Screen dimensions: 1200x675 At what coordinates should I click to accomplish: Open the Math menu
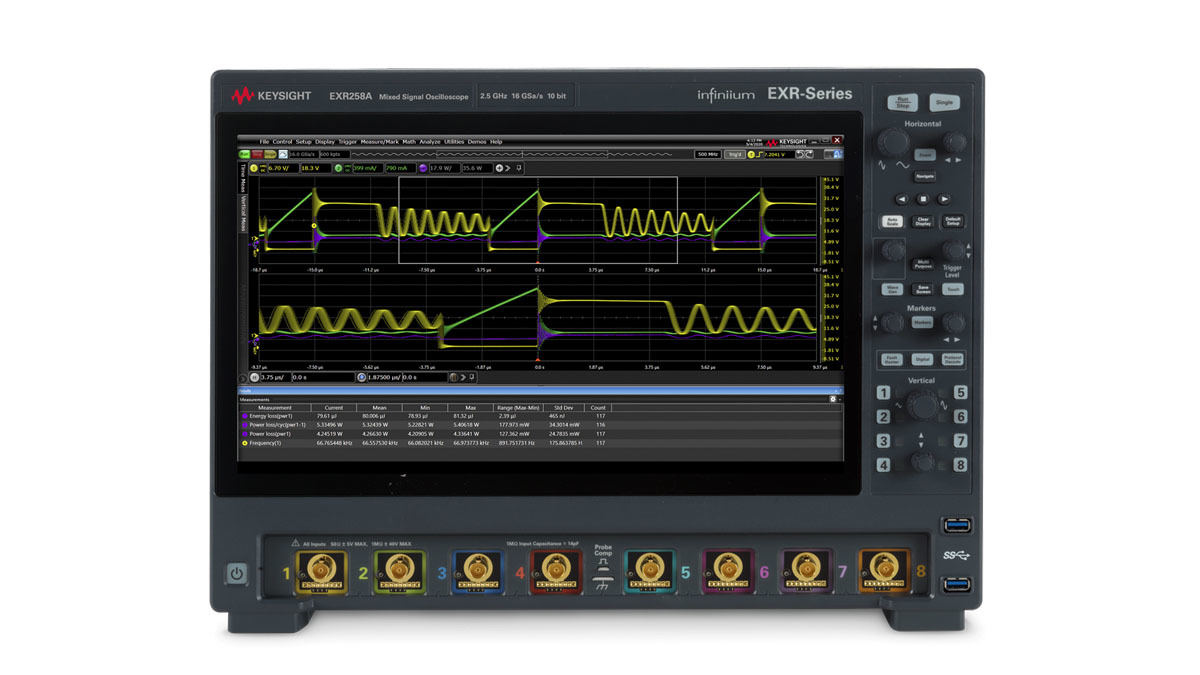click(409, 142)
